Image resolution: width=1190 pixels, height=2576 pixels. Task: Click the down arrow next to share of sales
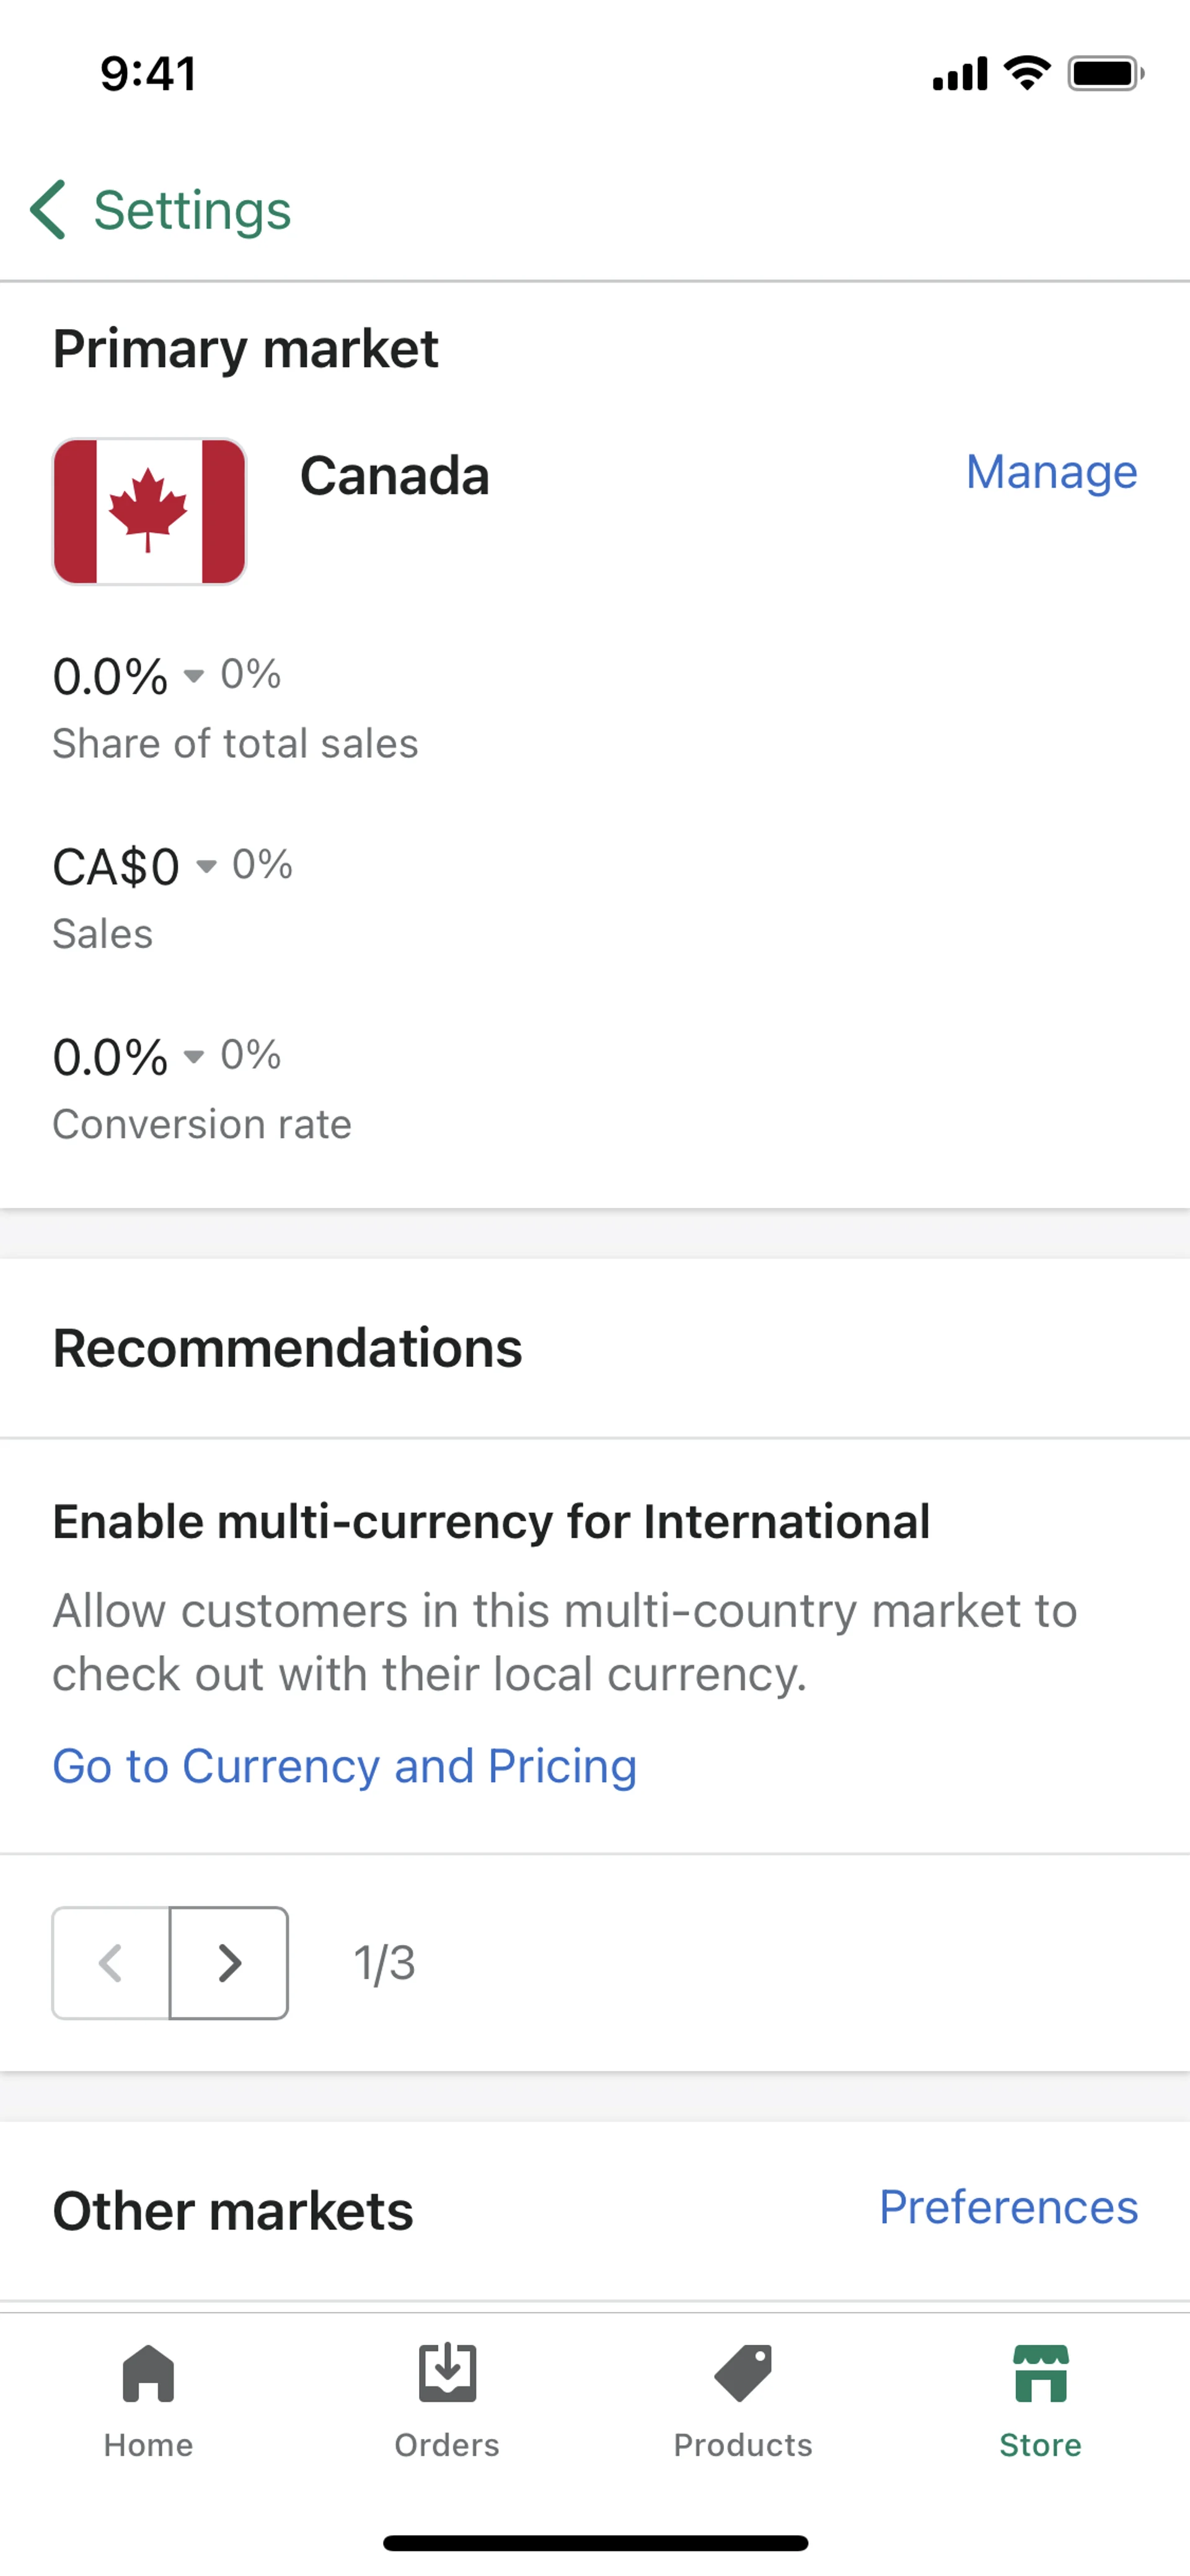point(194,676)
